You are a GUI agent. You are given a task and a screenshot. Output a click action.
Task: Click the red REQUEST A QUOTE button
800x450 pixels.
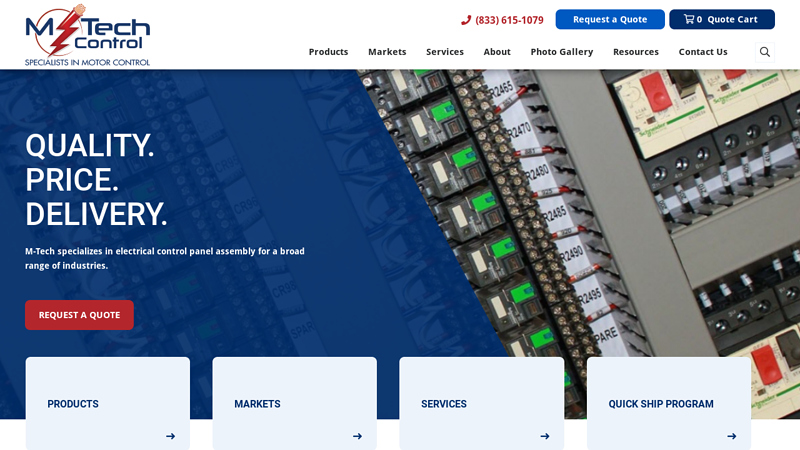(x=79, y=315)
